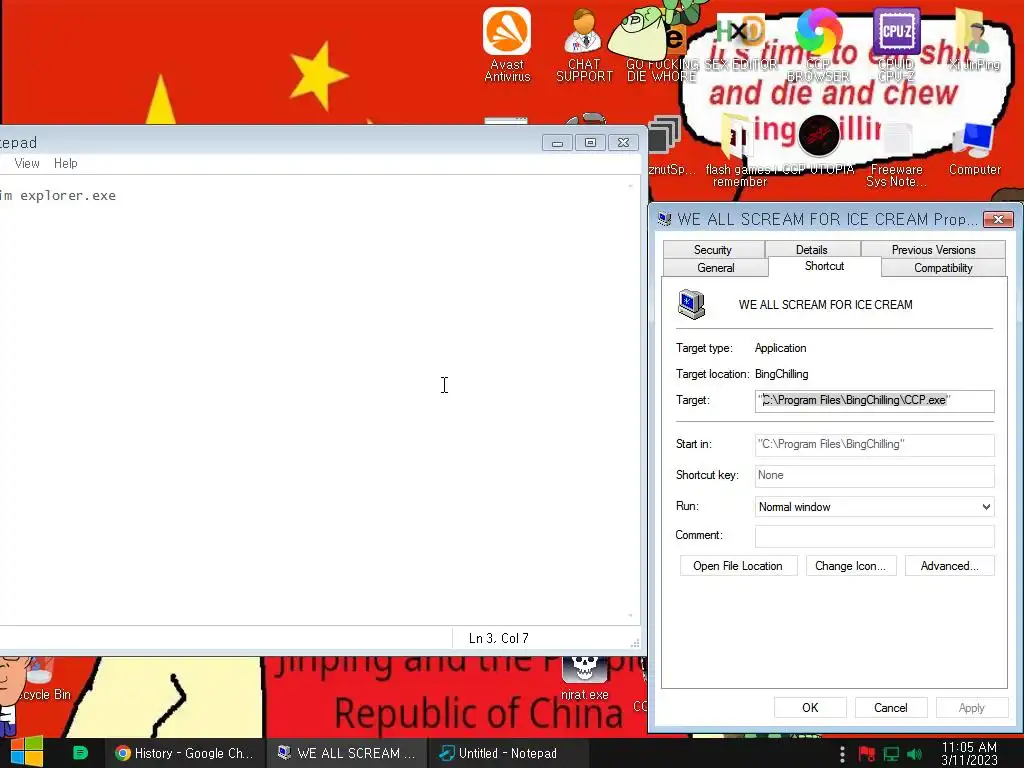Click the taskbar clock showing 11:05 AM
The height and width of the screenshot is (768, 1024).
969,754
